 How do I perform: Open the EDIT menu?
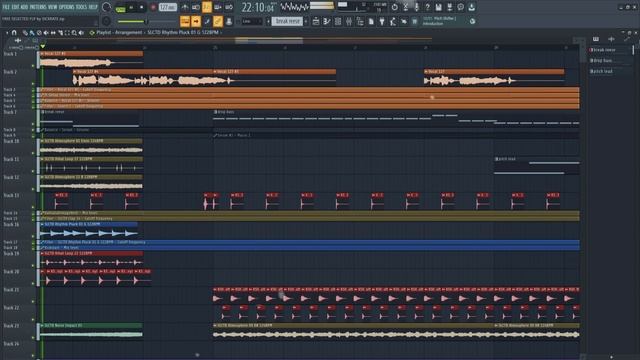[15, 7]
